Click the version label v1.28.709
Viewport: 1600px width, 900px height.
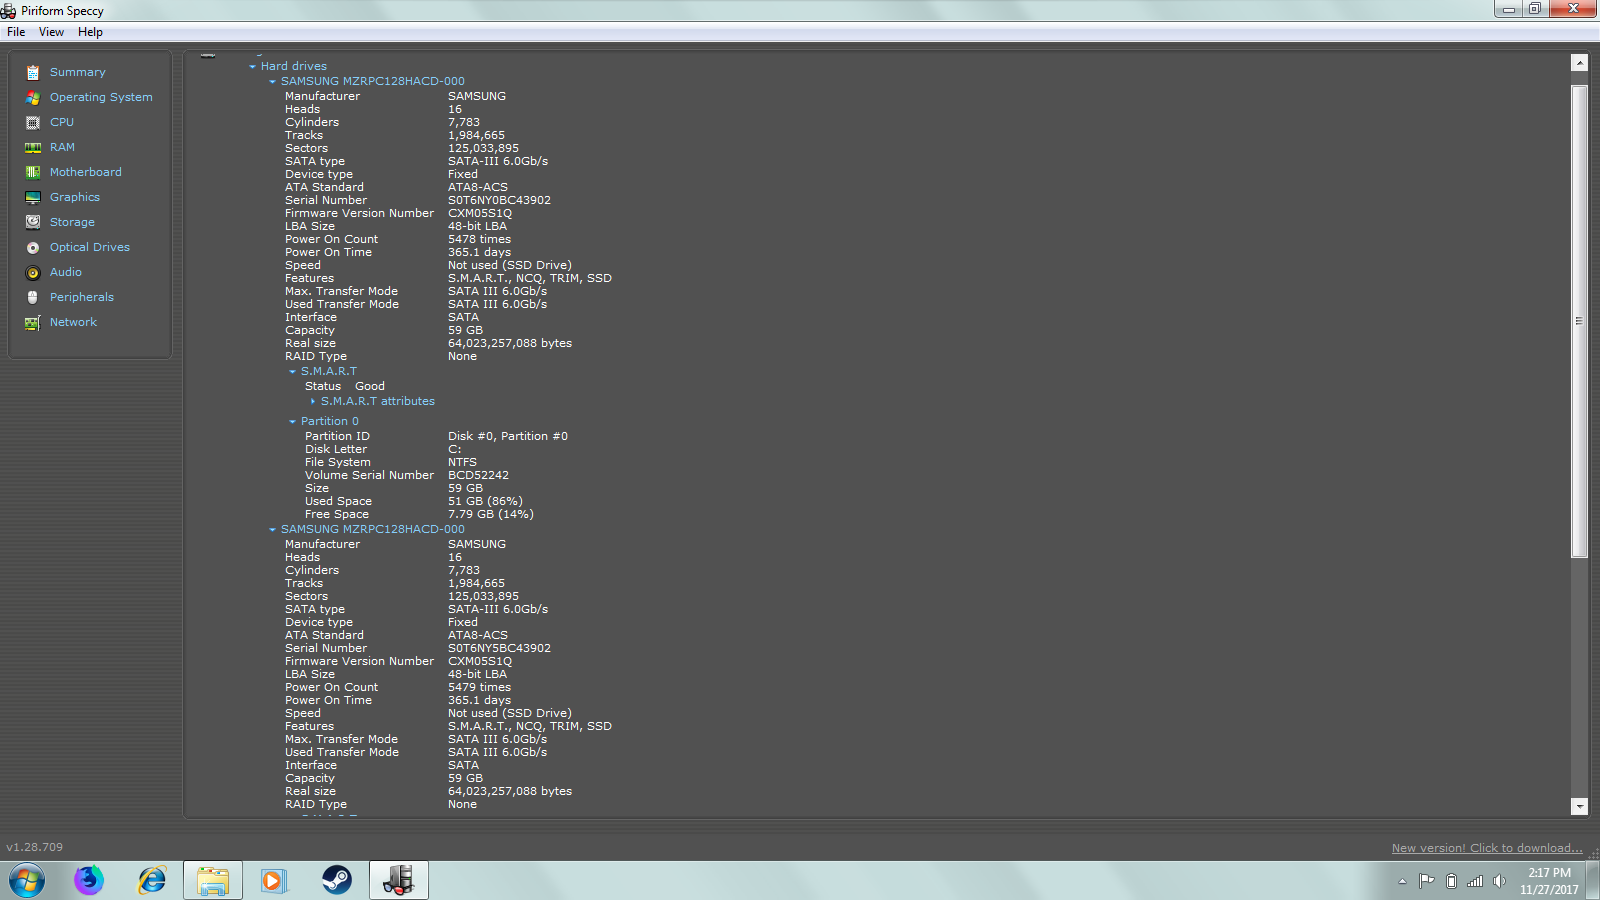click(x=34, y=847)
